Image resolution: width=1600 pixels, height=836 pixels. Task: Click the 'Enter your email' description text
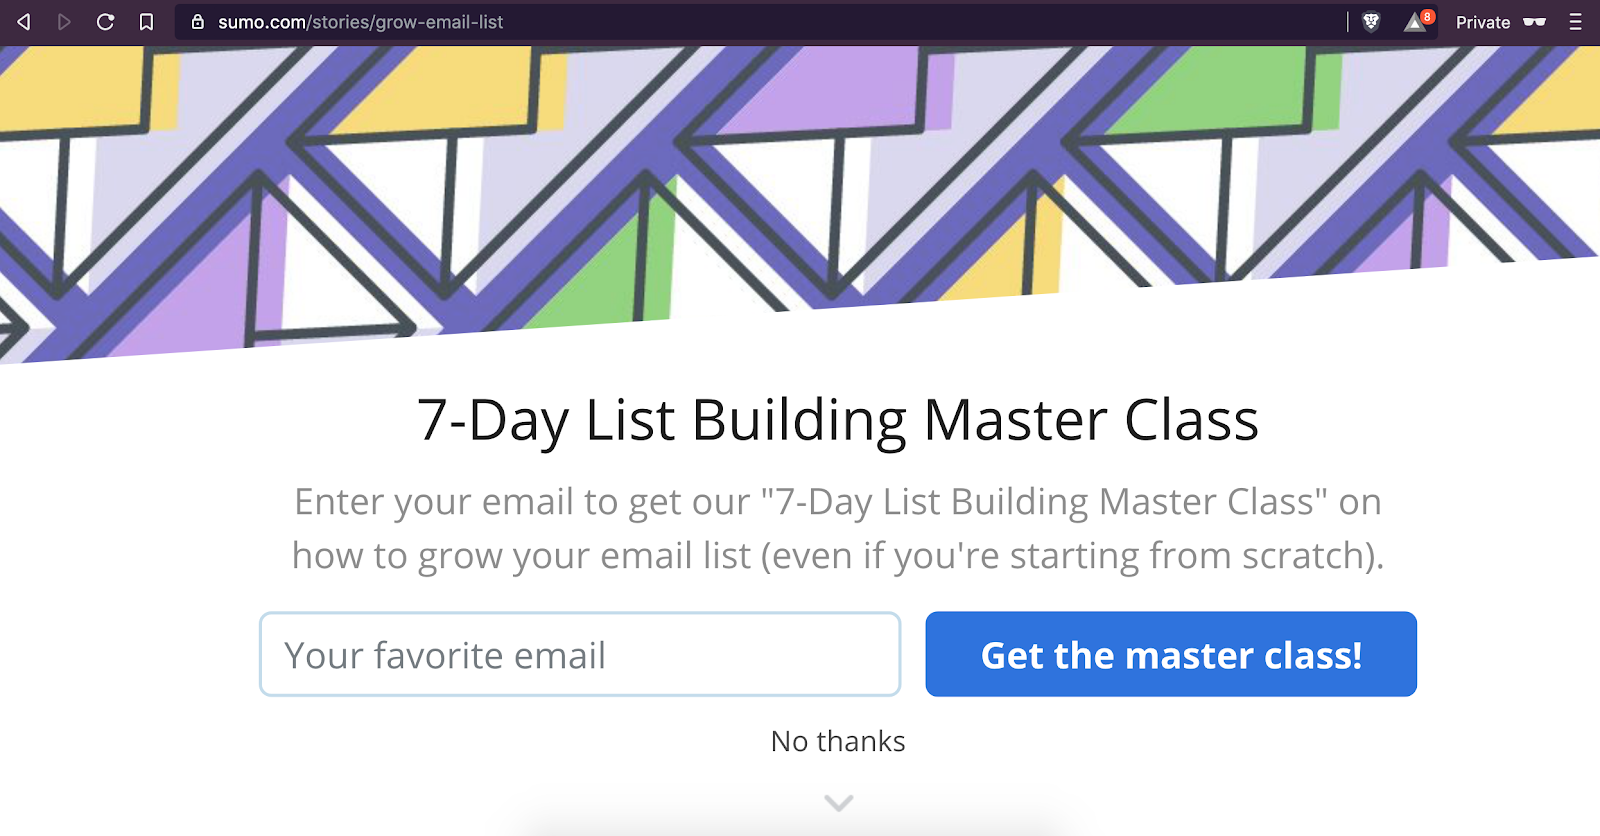click(838, 528)
